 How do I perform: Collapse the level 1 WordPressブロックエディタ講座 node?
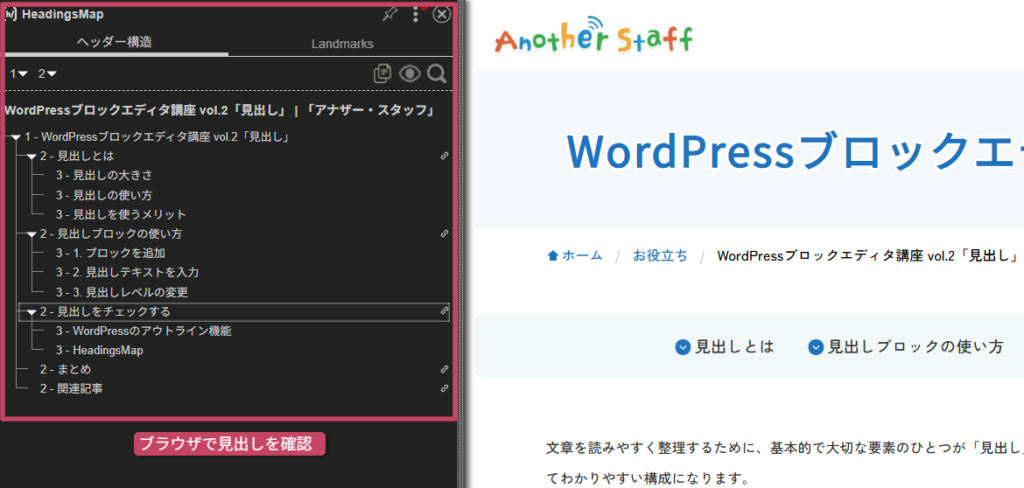click(x=16, y=138)
